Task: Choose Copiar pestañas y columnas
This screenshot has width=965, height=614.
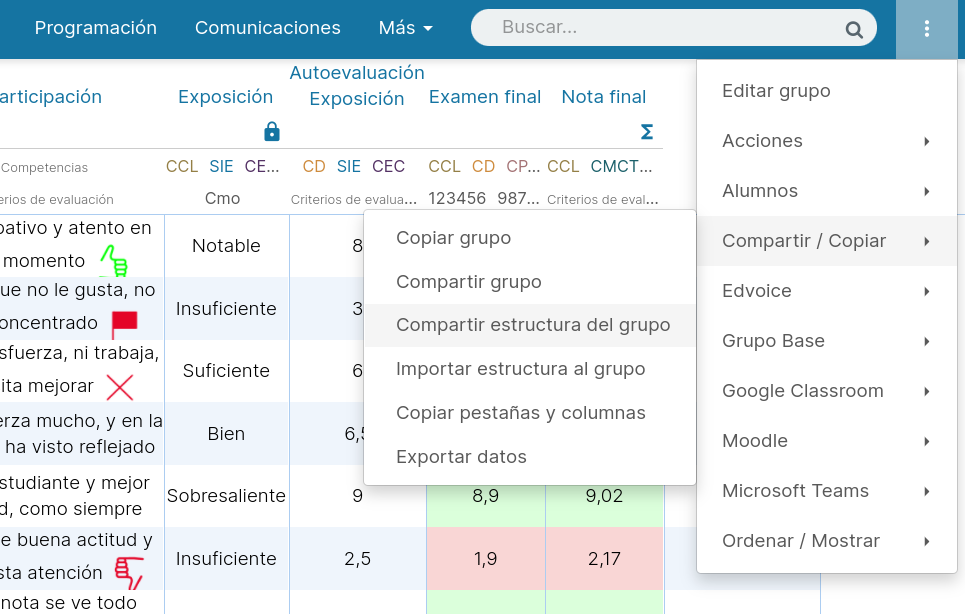Action: click(530, 413)
